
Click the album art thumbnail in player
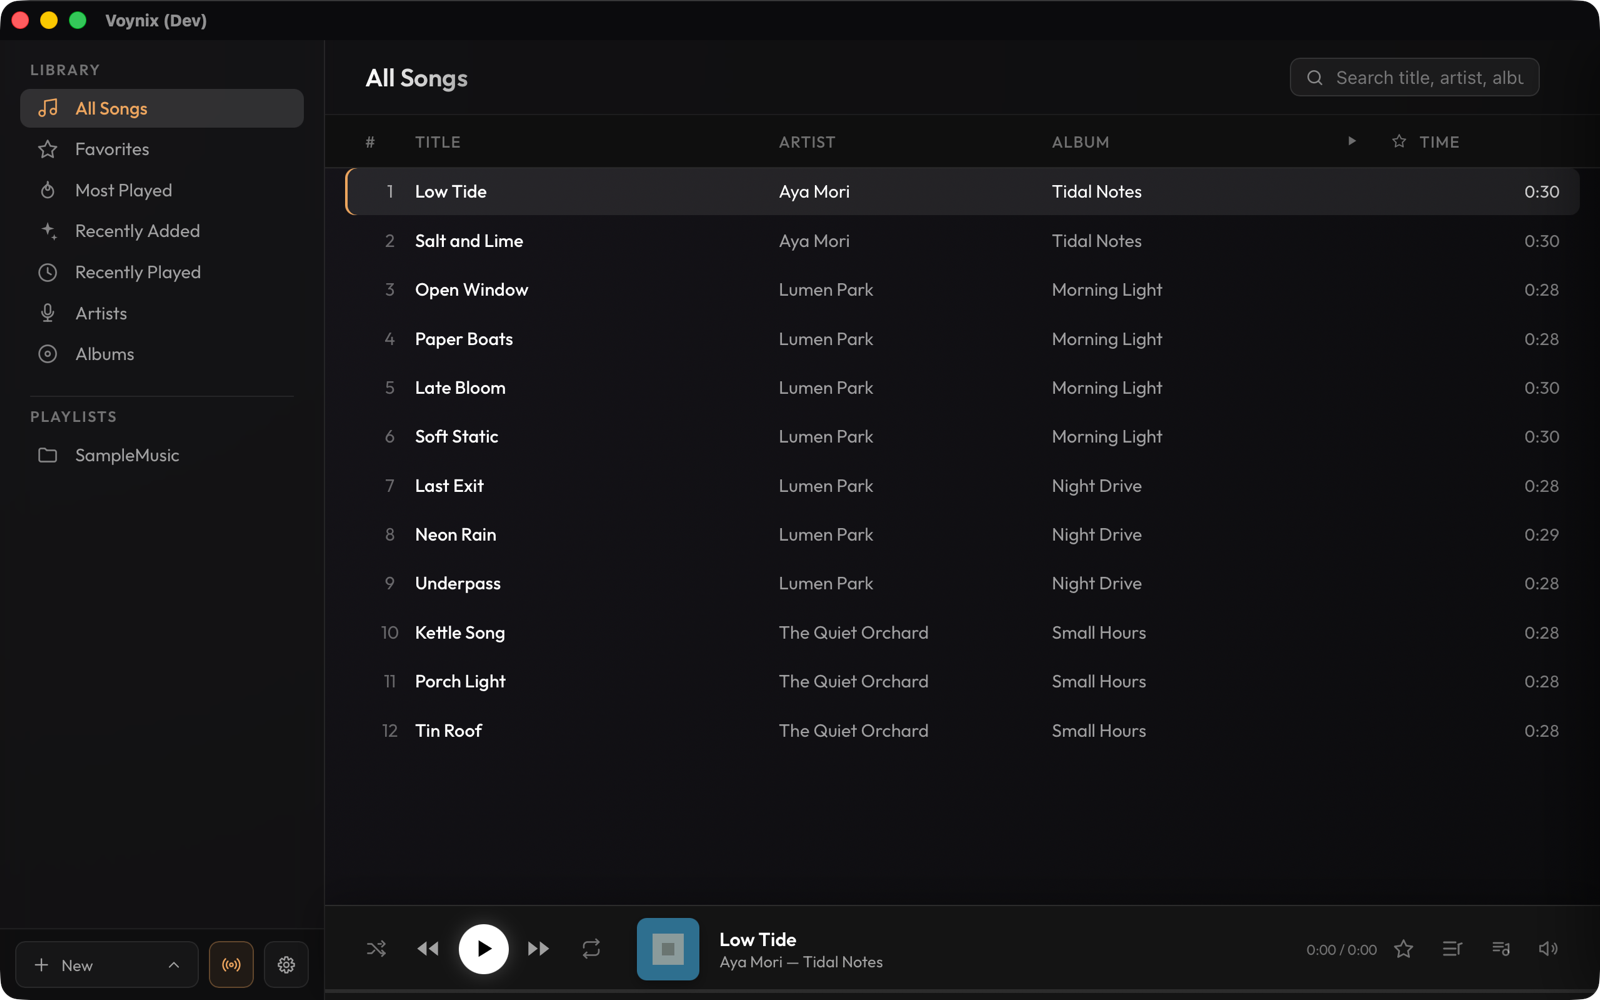tap(668, 949)
